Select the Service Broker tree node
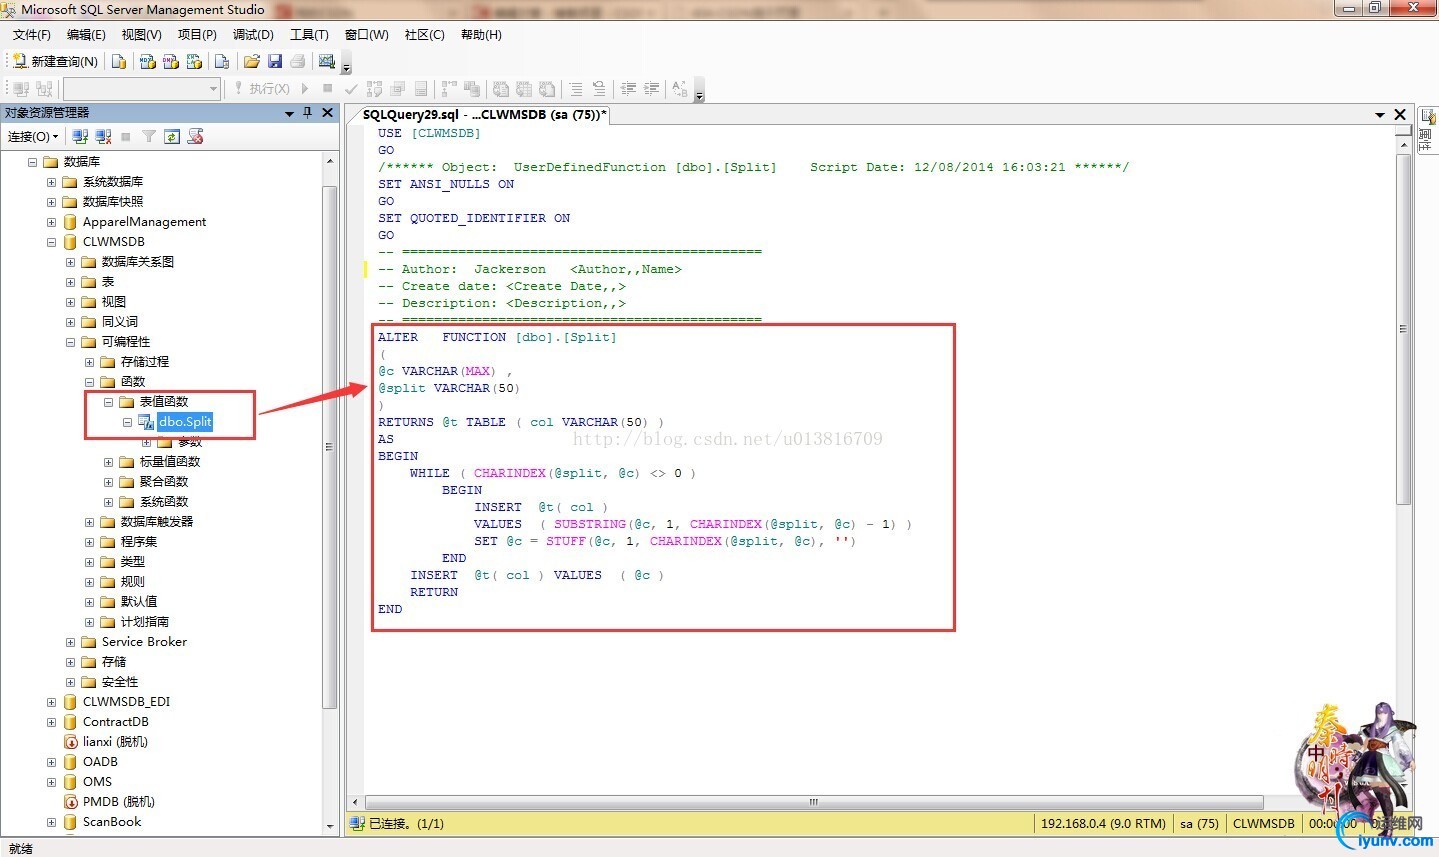The width and height of the screenshot is (1439, 857). 144,642
